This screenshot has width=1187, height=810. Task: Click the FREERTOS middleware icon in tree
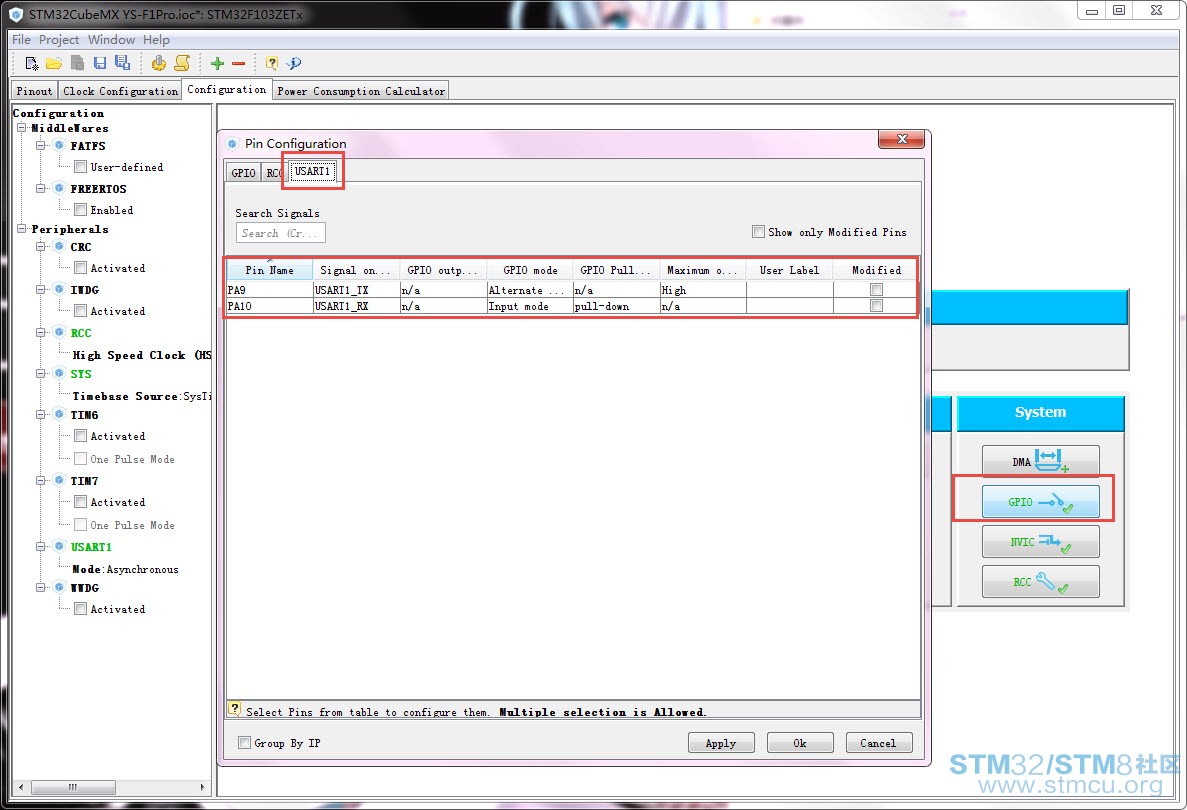59,188
